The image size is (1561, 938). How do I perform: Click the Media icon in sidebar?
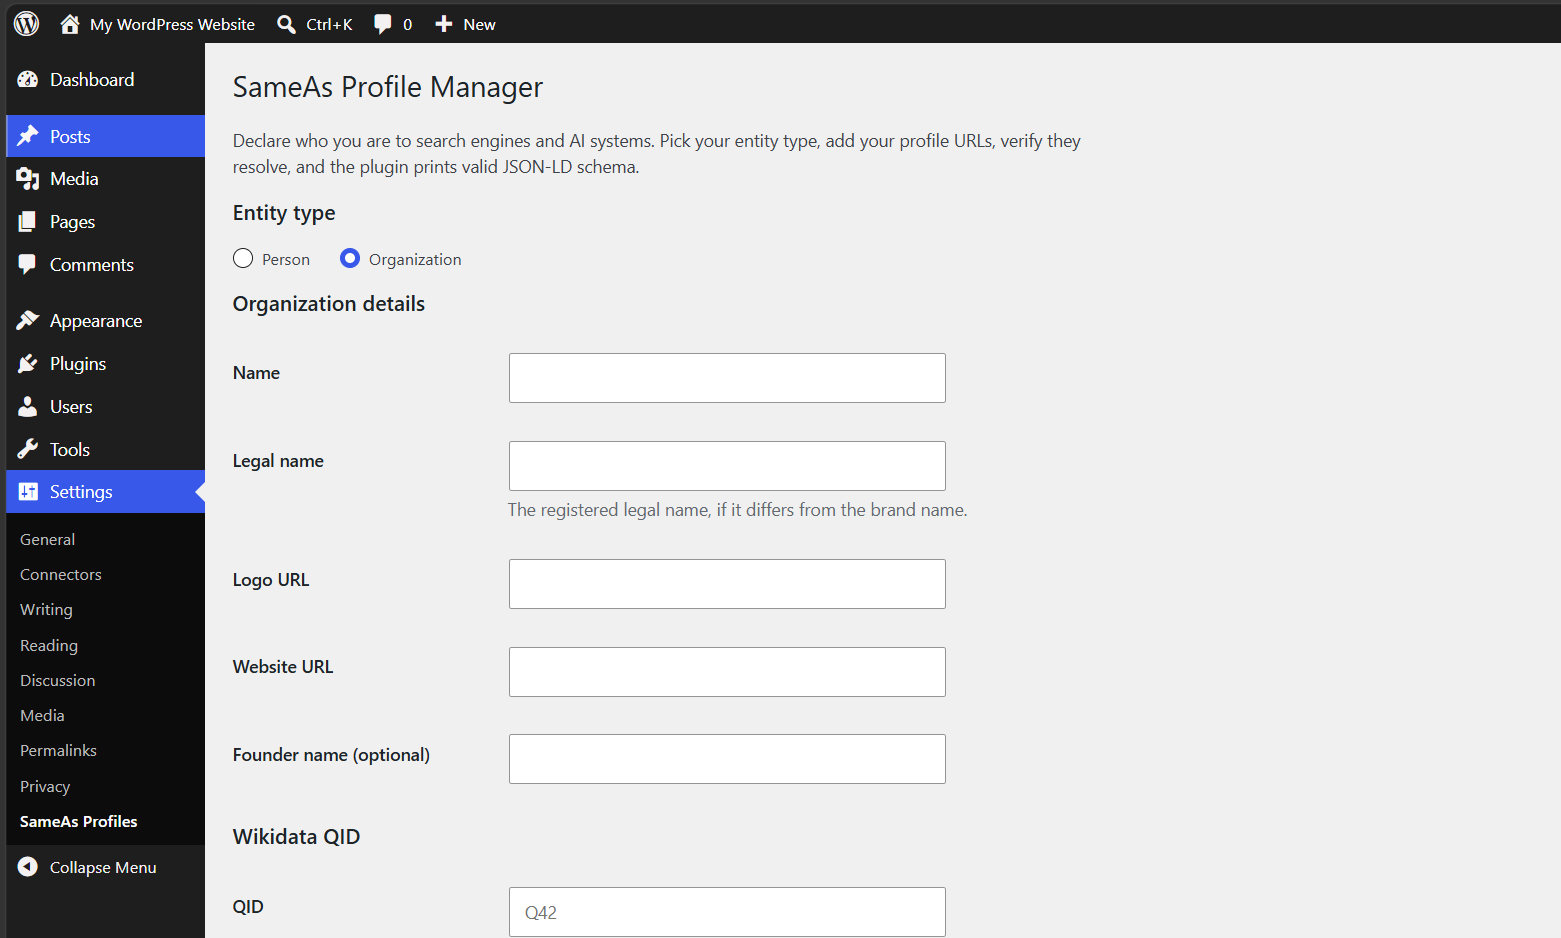tap(28, 178)
